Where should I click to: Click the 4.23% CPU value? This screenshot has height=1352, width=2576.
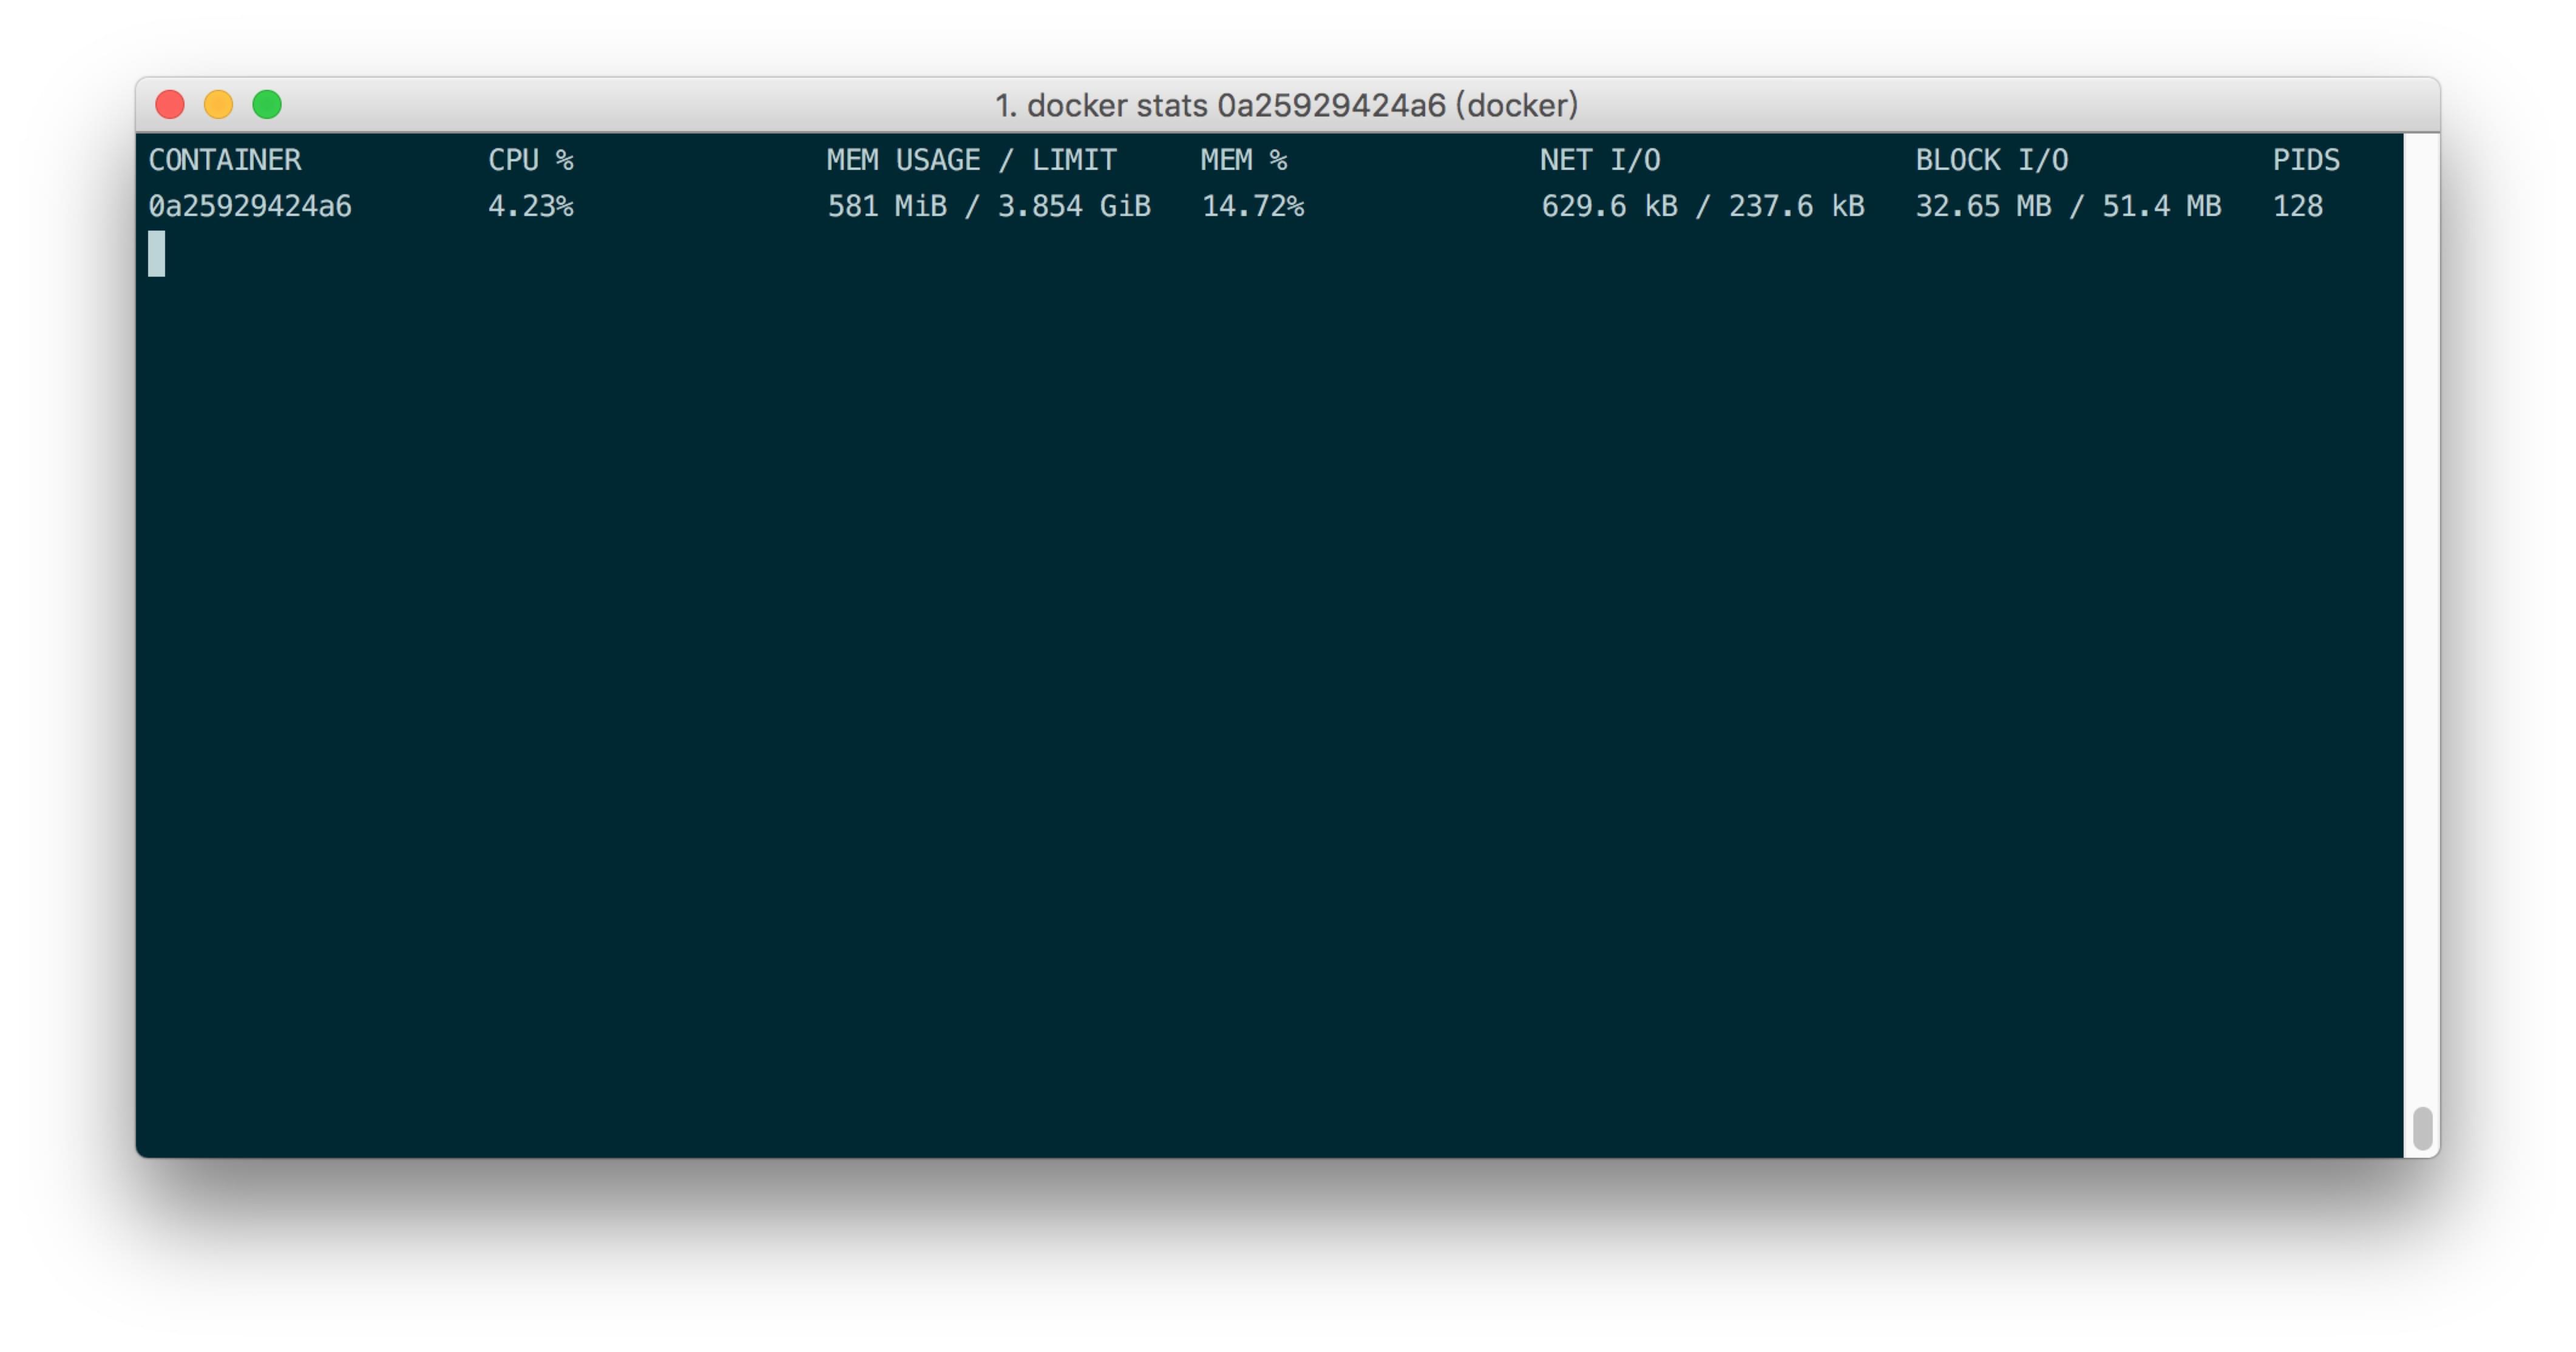click(530, 206)
